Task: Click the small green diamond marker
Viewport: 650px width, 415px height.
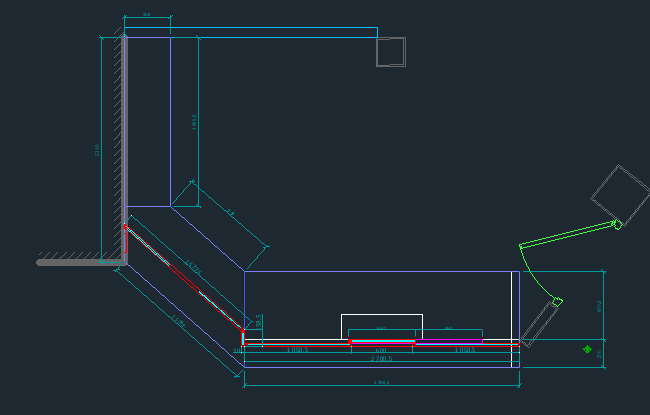Action: pos(587,349)
